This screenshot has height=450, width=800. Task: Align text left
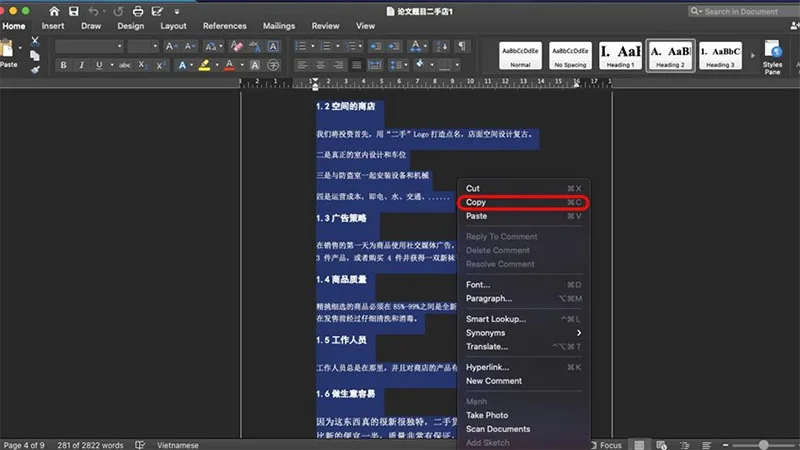[302, 65]
